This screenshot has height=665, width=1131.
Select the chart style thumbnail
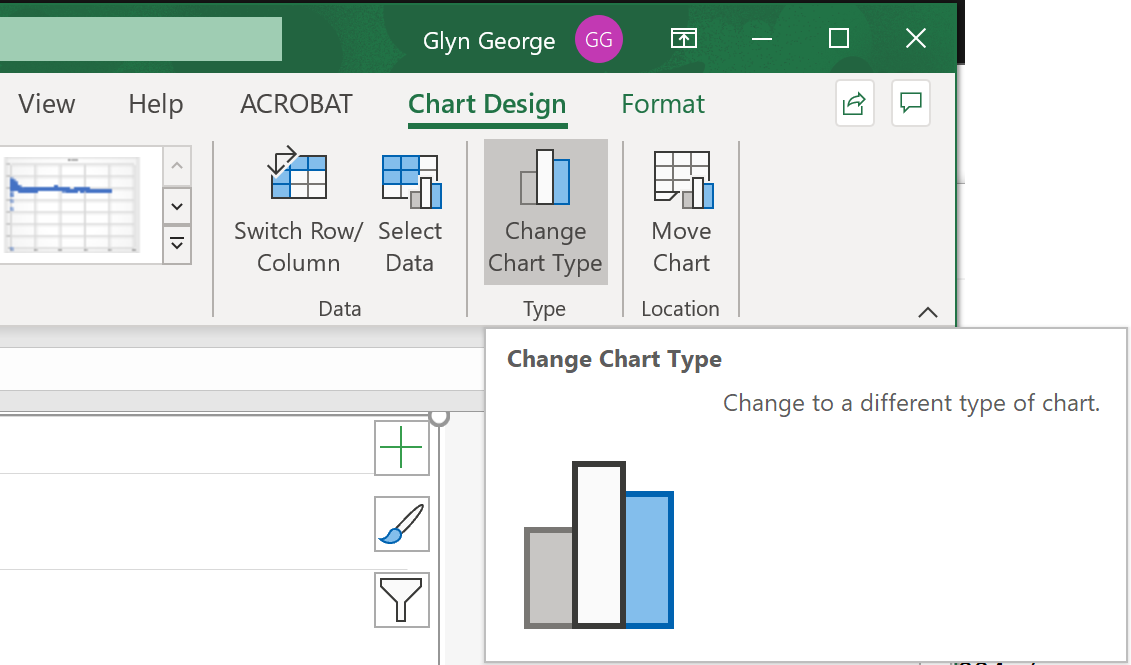click(x=71, y=205)
